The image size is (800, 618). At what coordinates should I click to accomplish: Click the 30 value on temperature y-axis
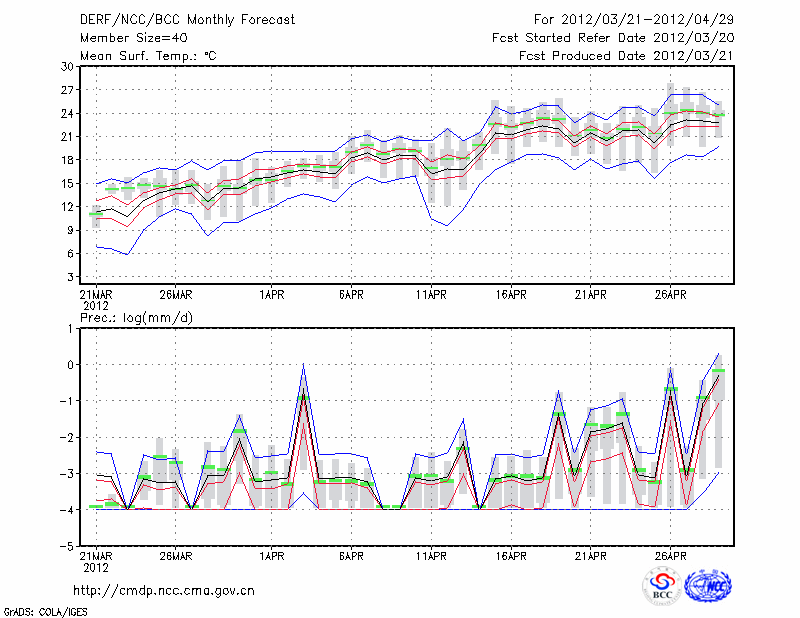pos(68,66)
